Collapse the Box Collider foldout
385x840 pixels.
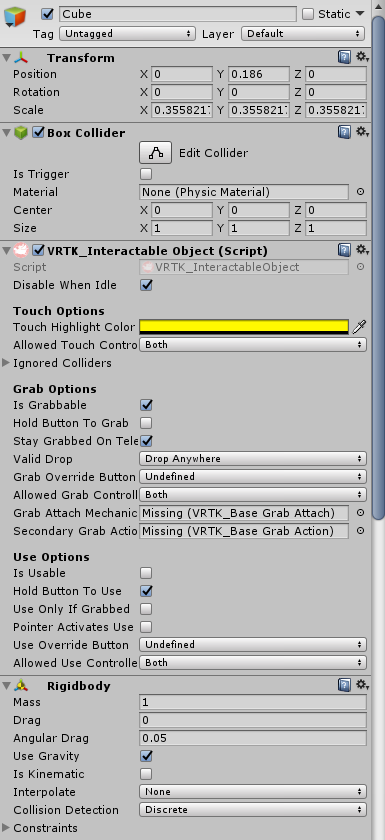click(x=6, y=132)
